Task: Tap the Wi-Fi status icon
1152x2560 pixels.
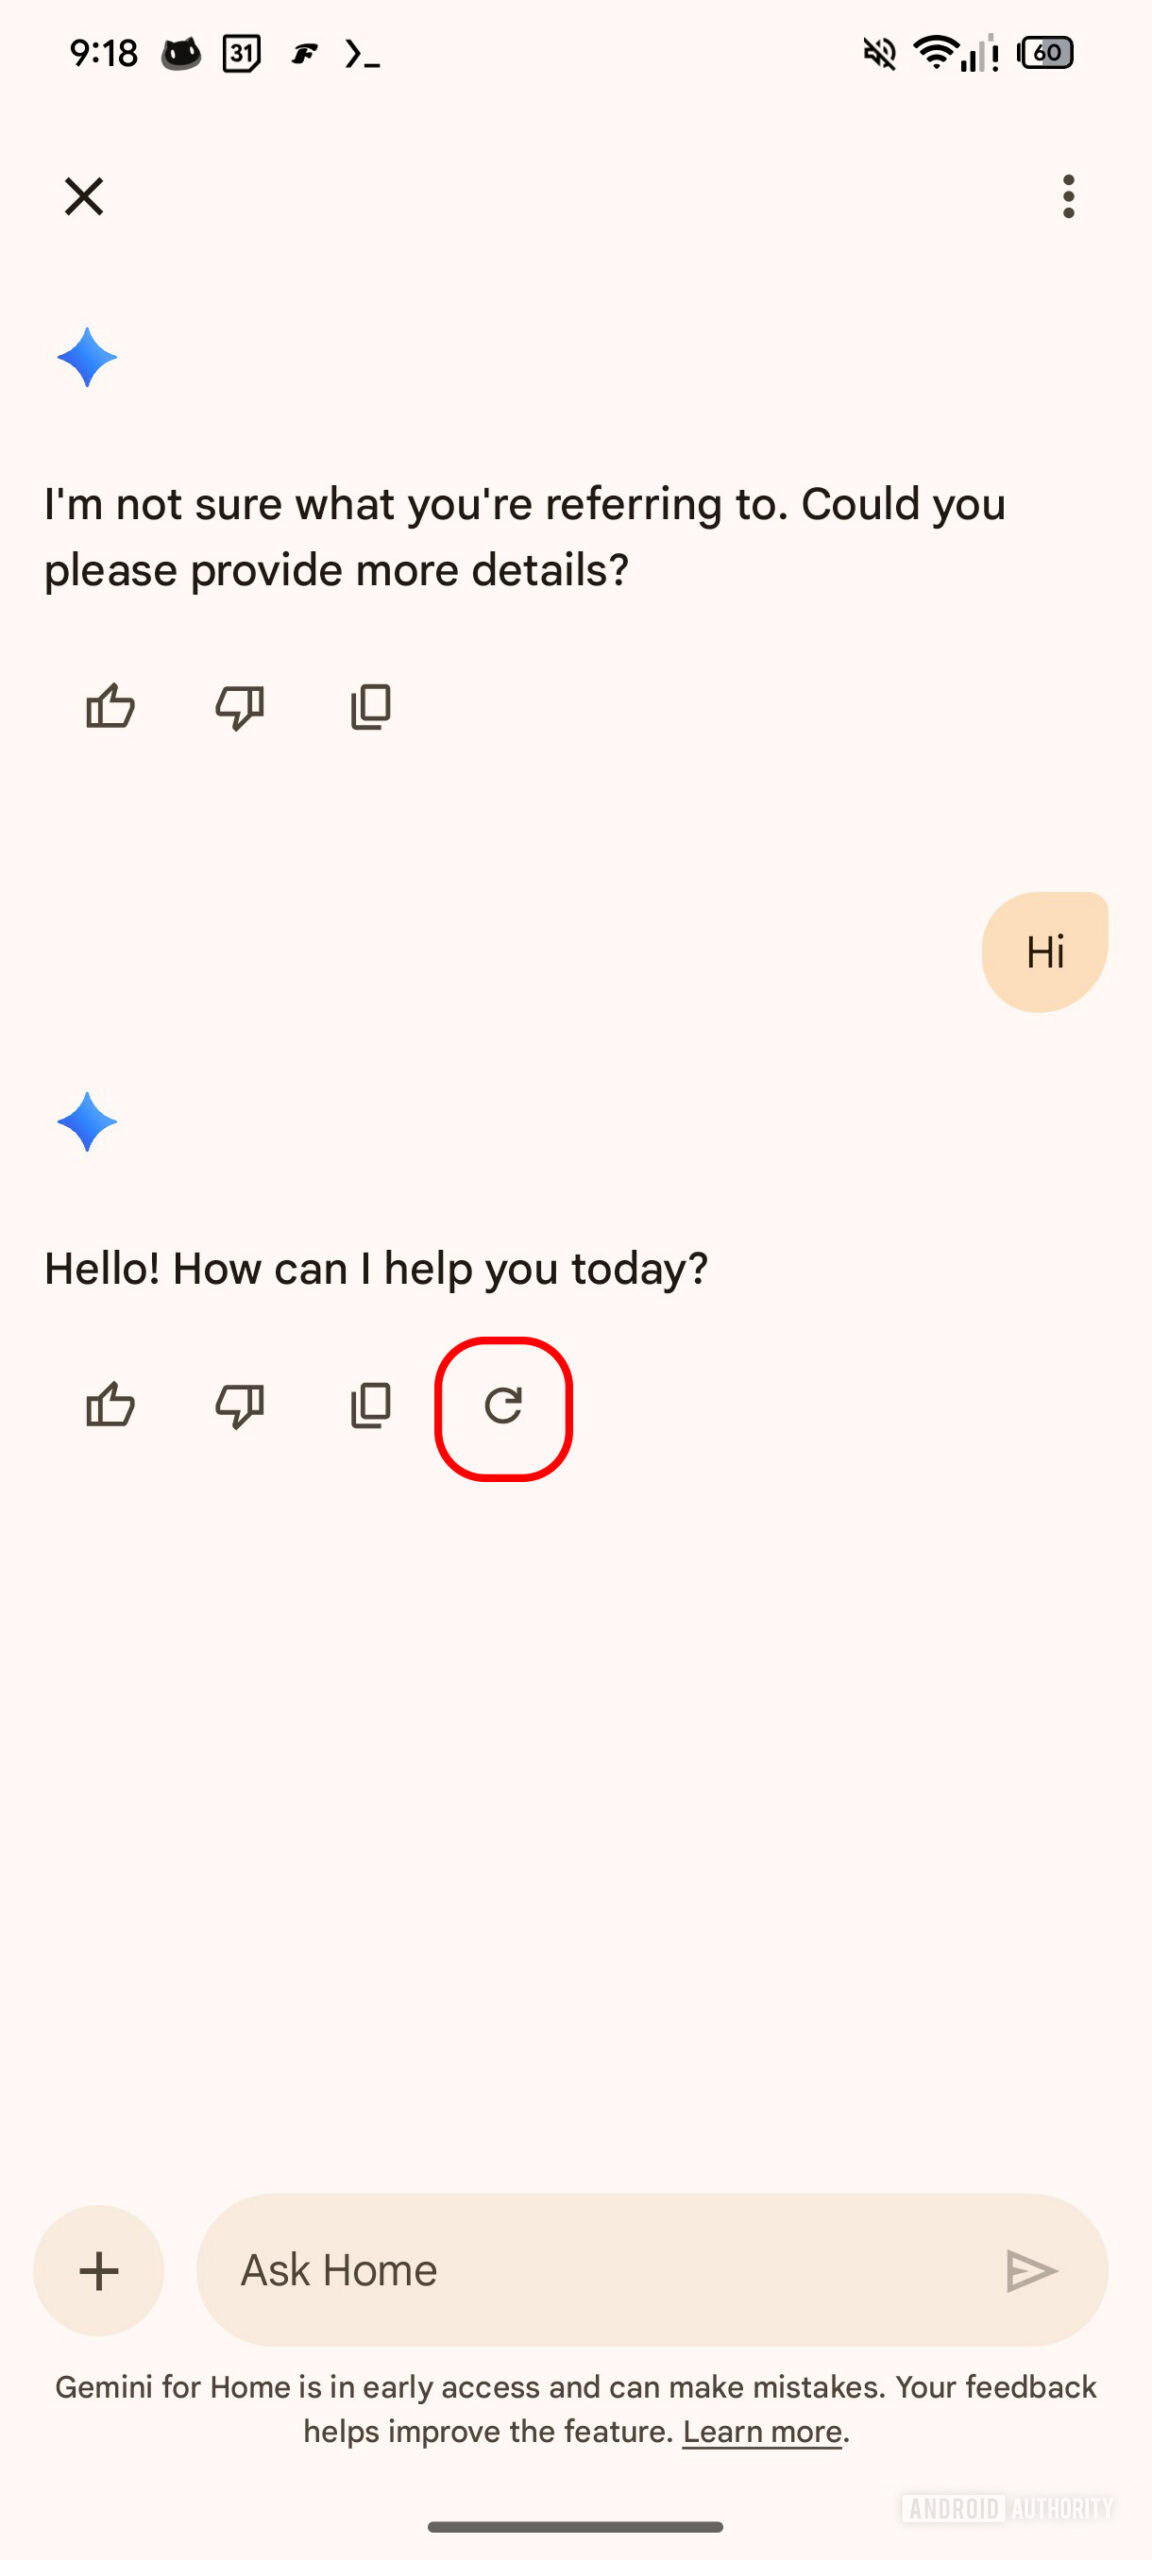Action: [x=934, y=55]
